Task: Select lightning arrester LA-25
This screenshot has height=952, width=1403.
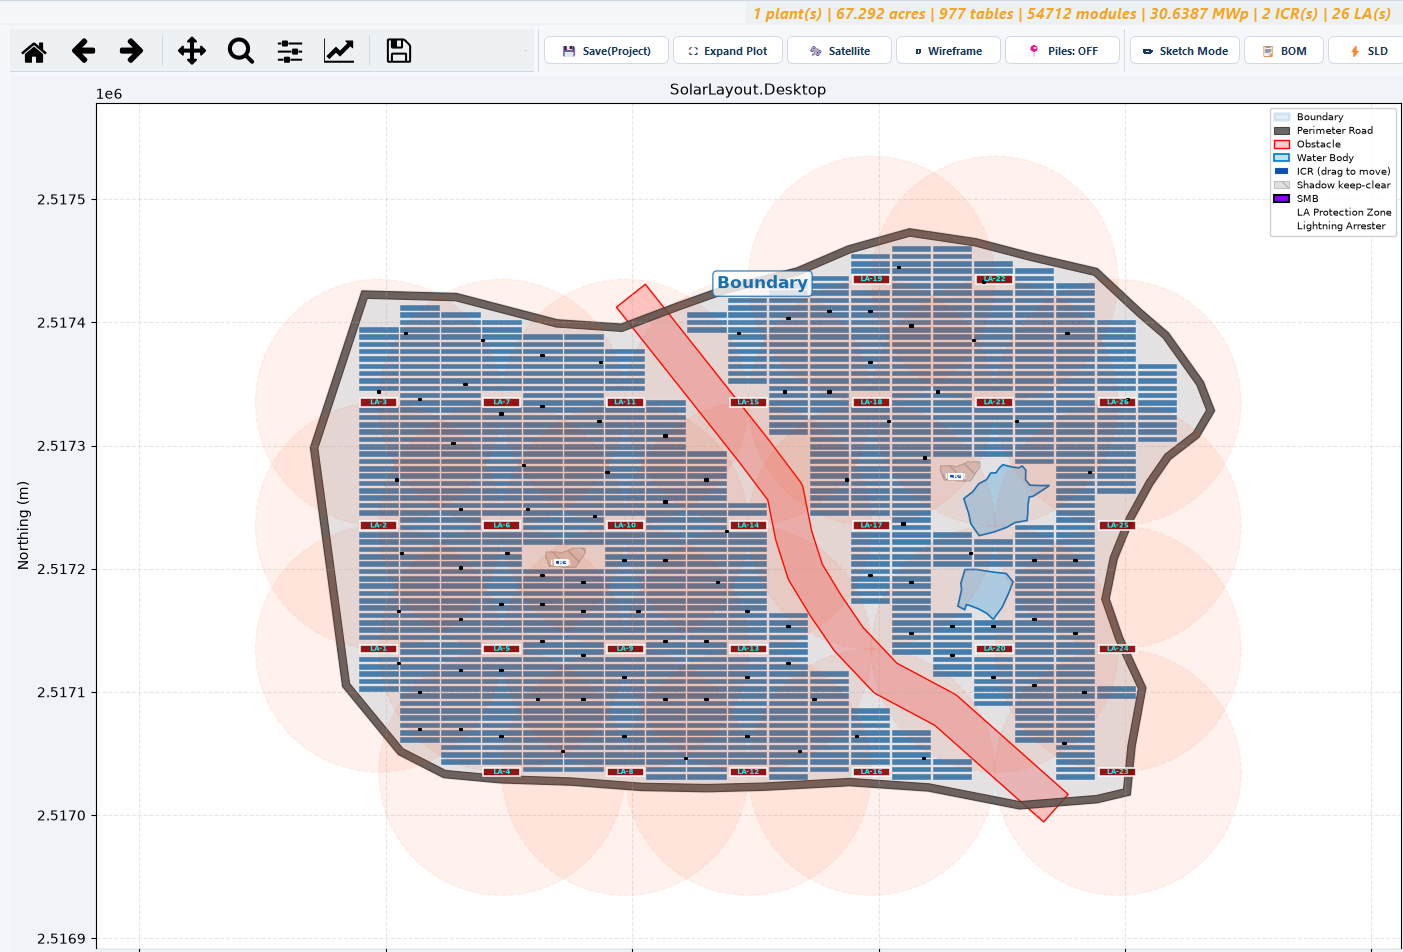Action: point(1117,525)
